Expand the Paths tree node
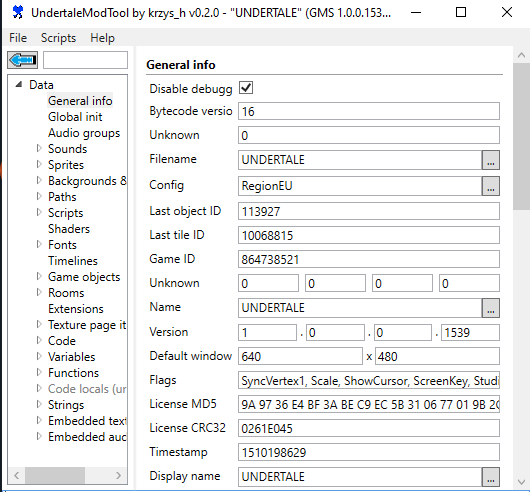 pos(39,196)
